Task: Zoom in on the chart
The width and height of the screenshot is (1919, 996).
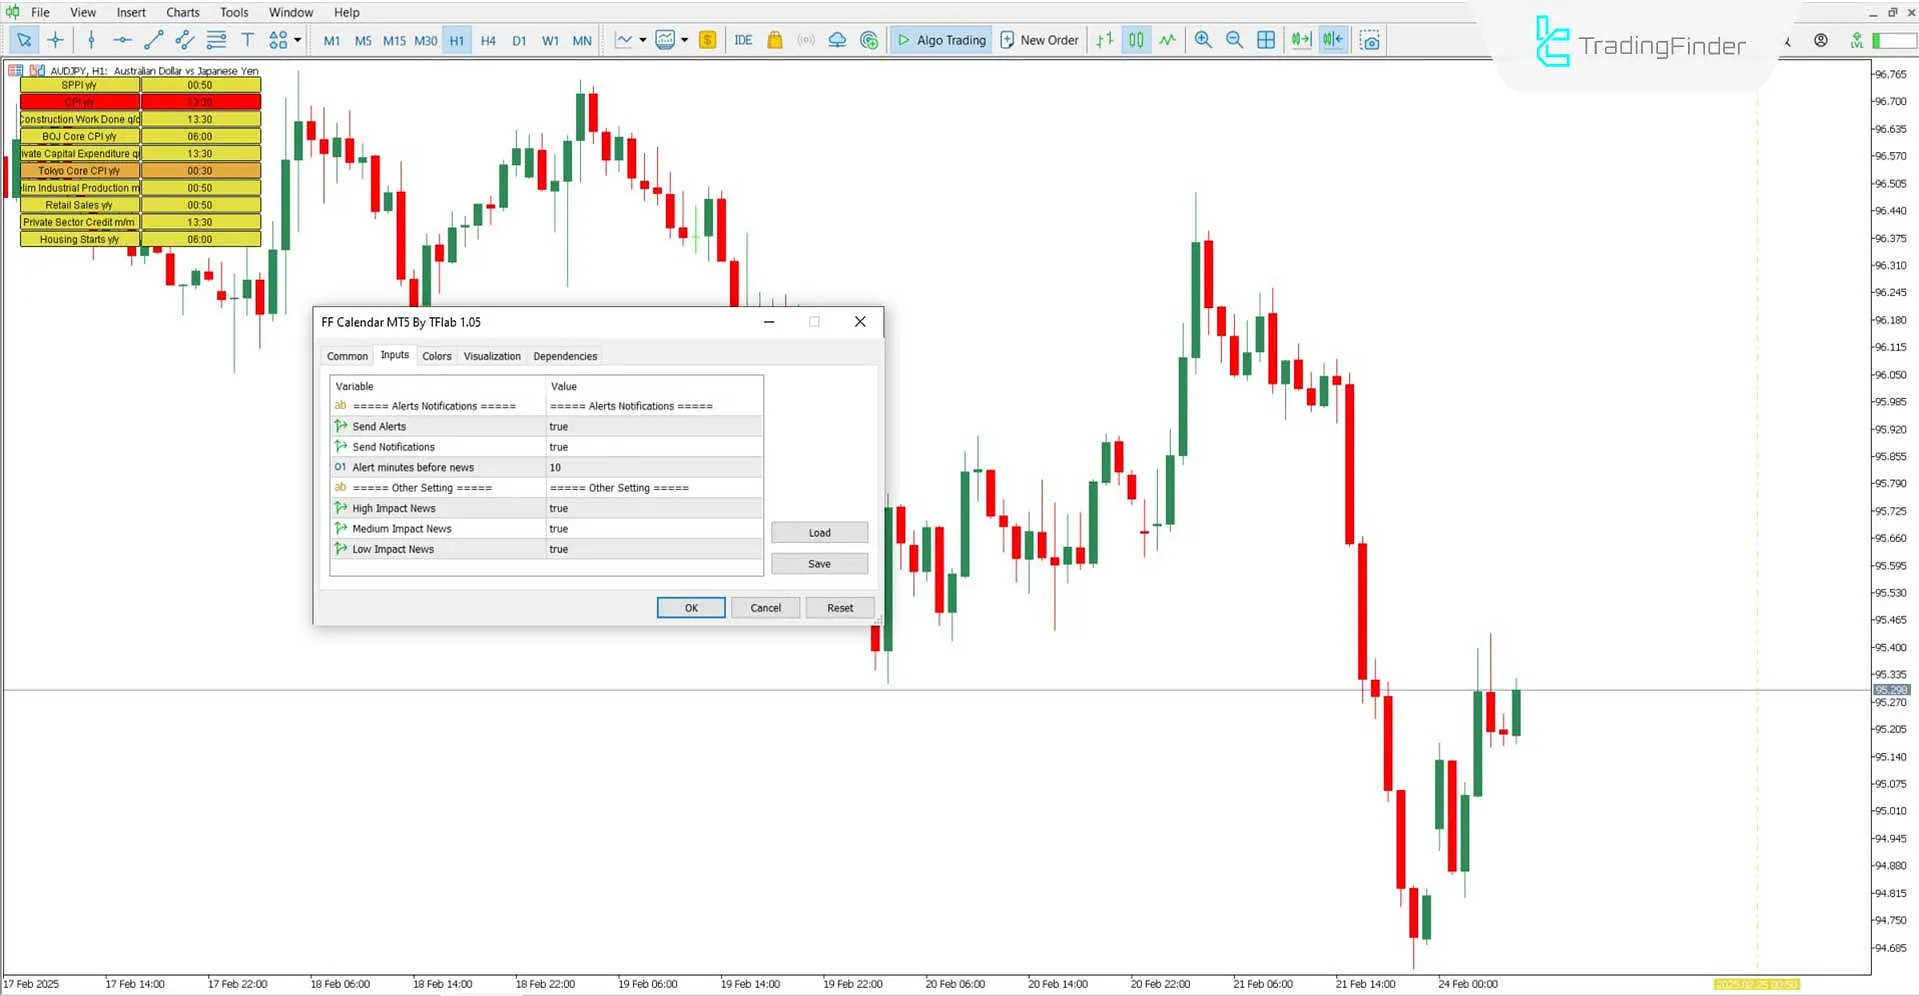Action: pos(1203,40)
